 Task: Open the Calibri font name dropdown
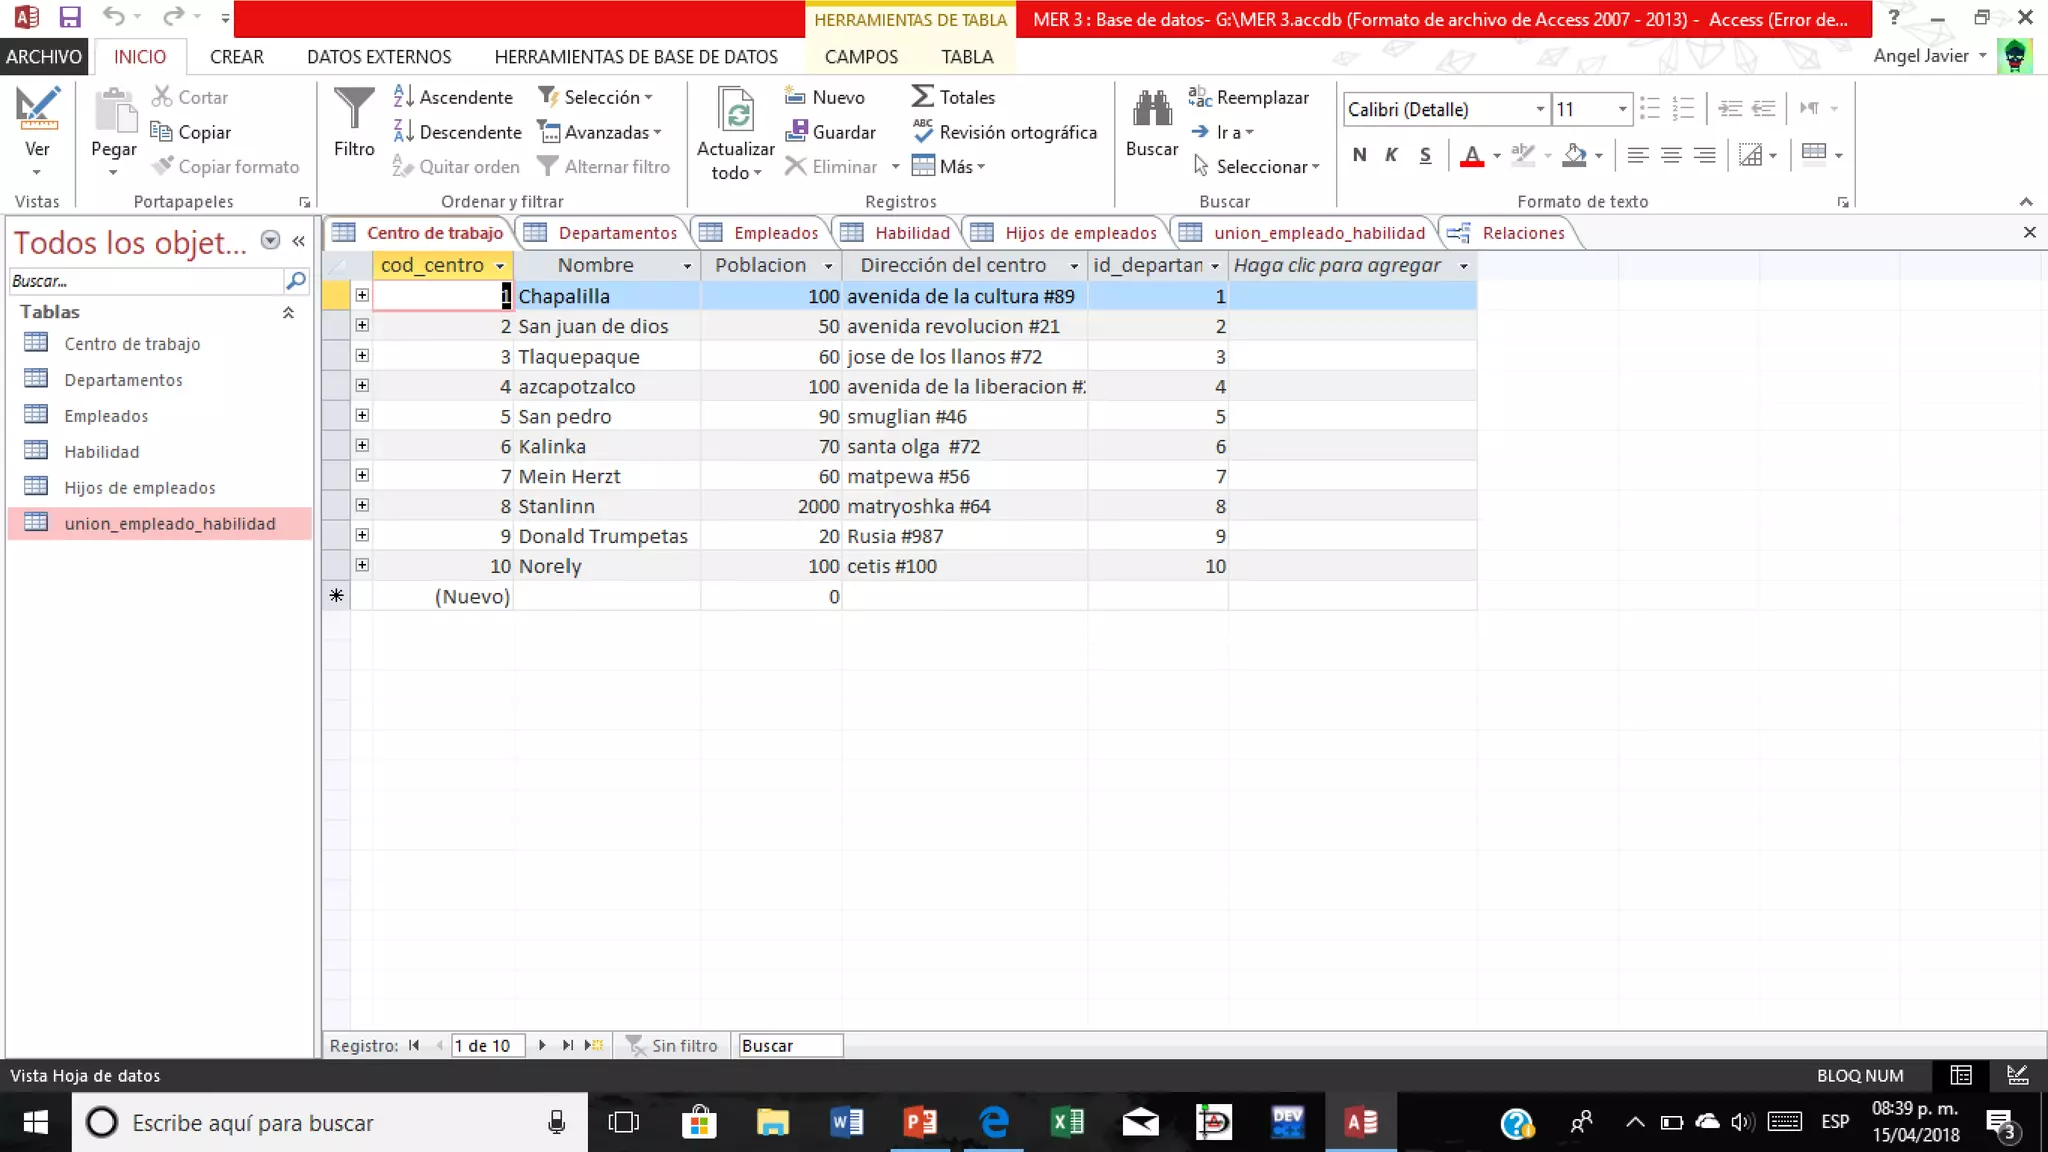click(1539, 109)
